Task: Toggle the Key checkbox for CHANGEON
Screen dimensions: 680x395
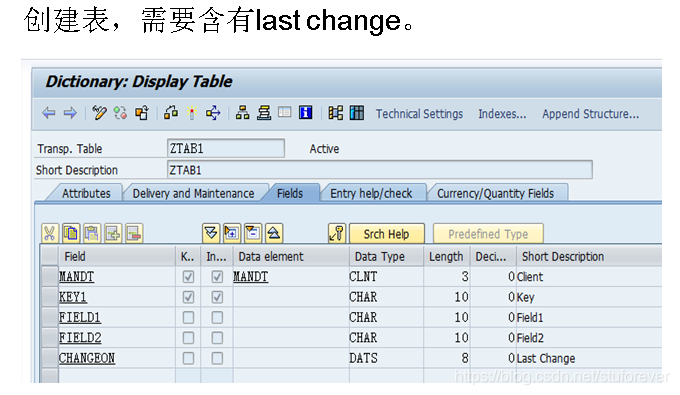Action: tap(188, 358)
